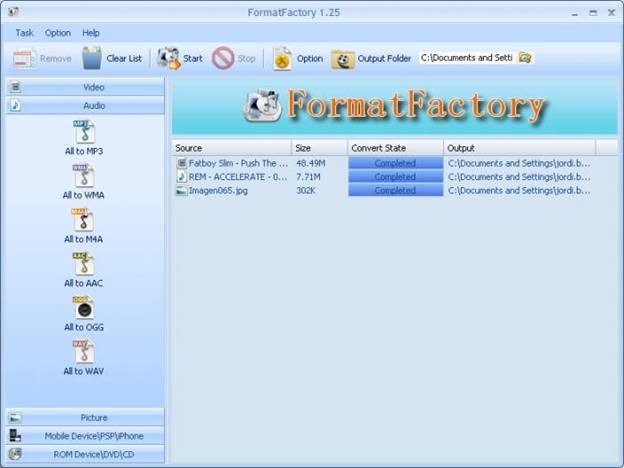Image resolution: width=624 pixels, height=468 pixels.
Task: Click the browse folder icon beside output path
Action: [525, 58]
